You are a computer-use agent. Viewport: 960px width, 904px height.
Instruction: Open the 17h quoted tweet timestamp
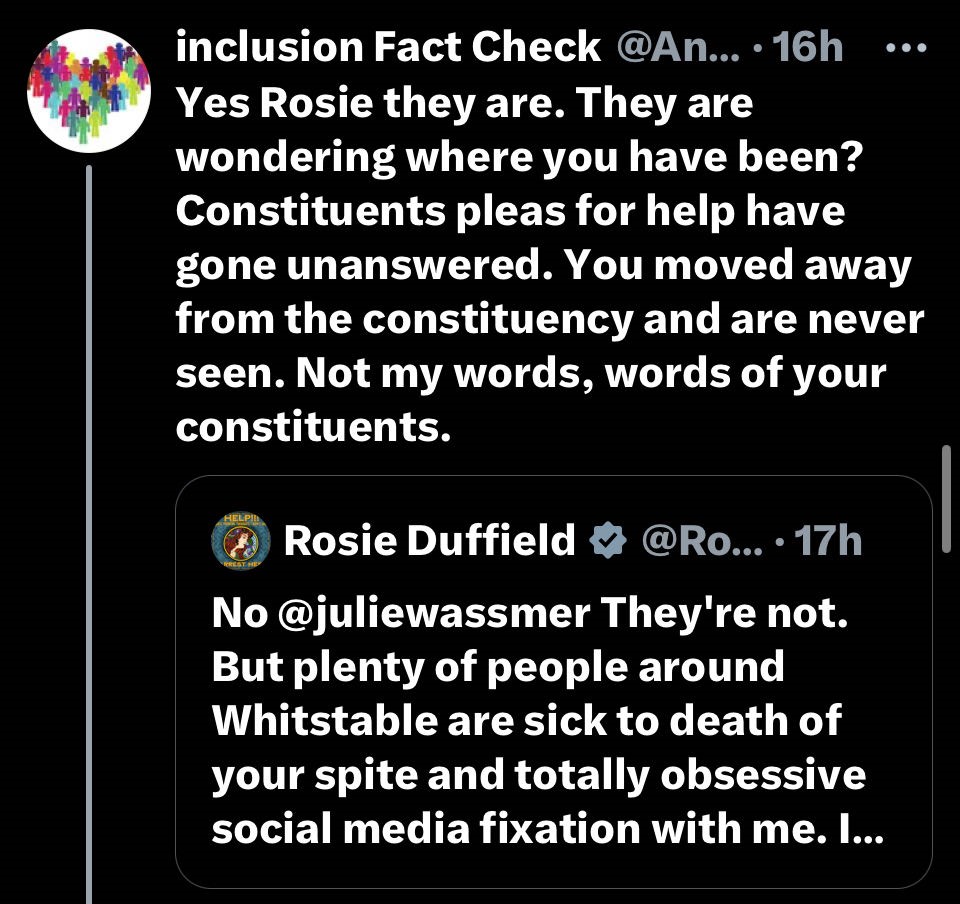click(825, 541)
